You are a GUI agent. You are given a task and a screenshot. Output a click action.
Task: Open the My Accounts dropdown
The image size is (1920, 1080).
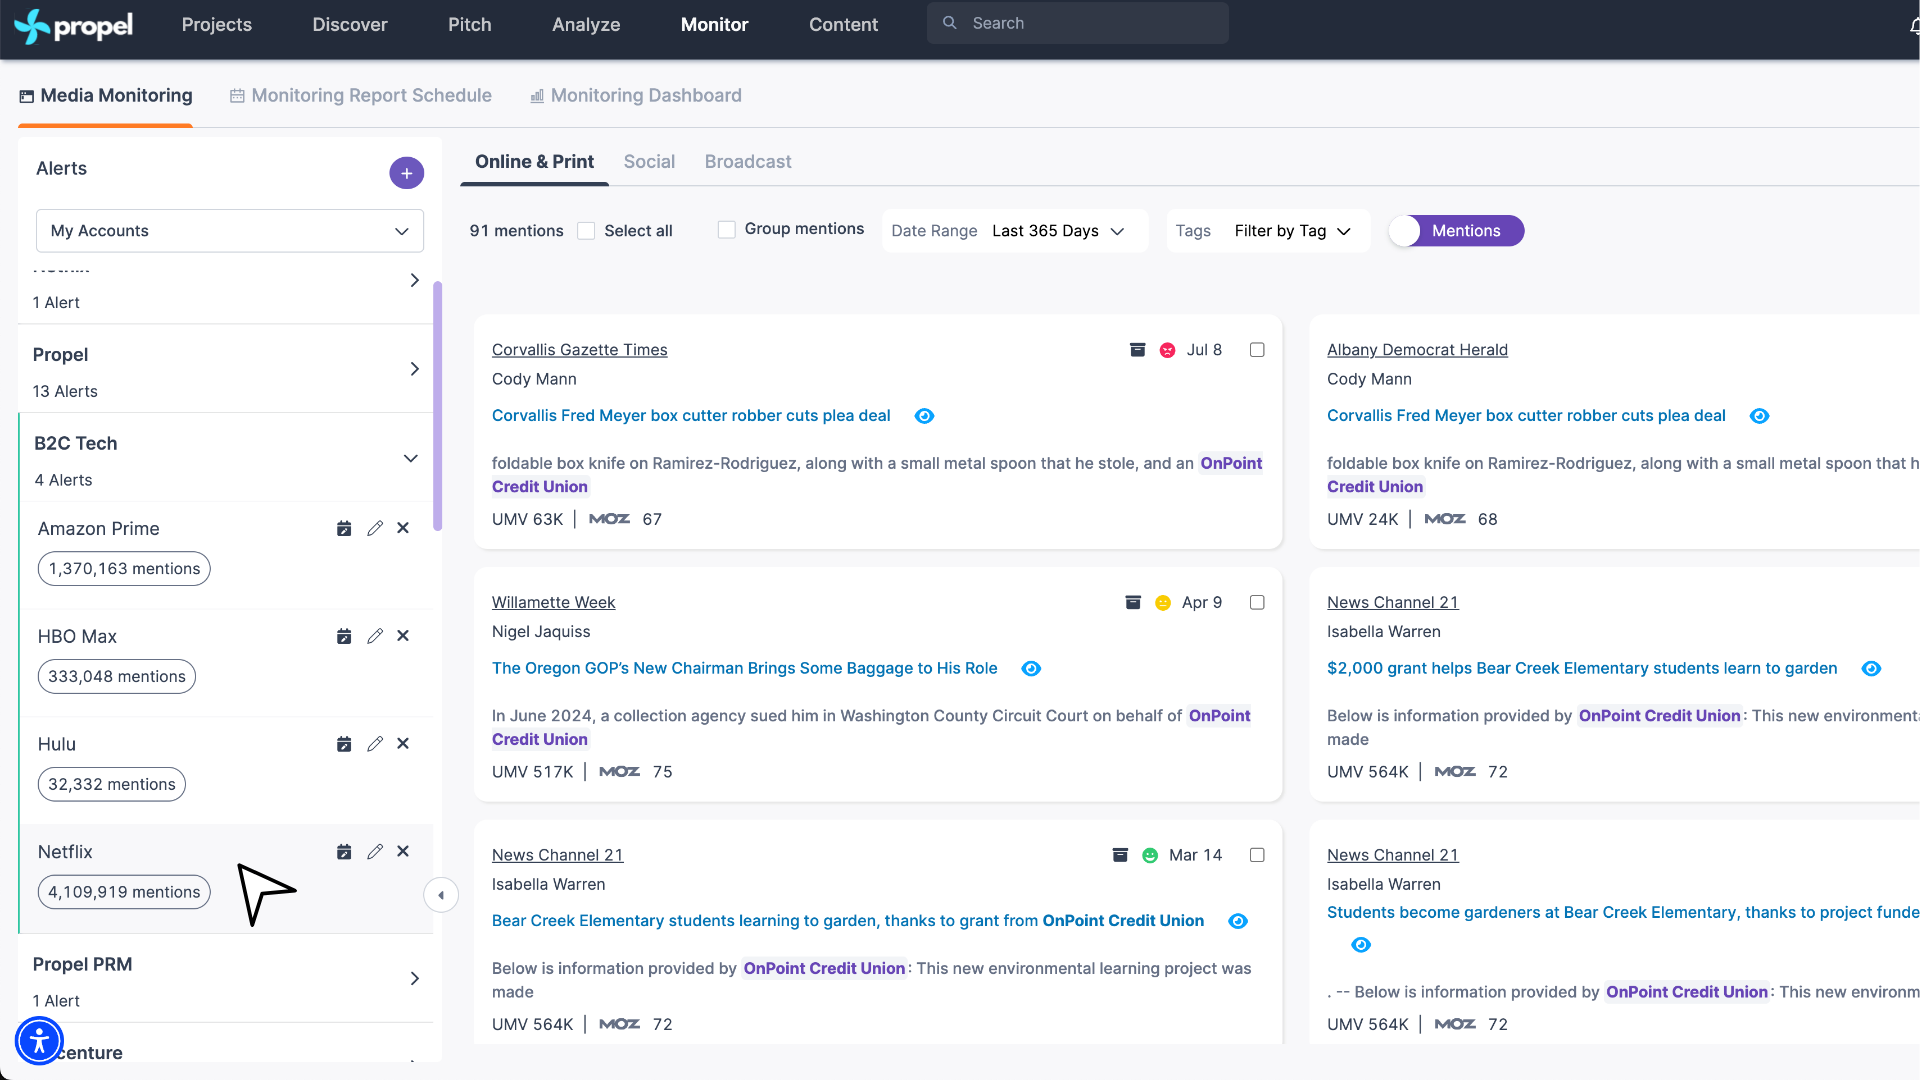pos(230,231)
